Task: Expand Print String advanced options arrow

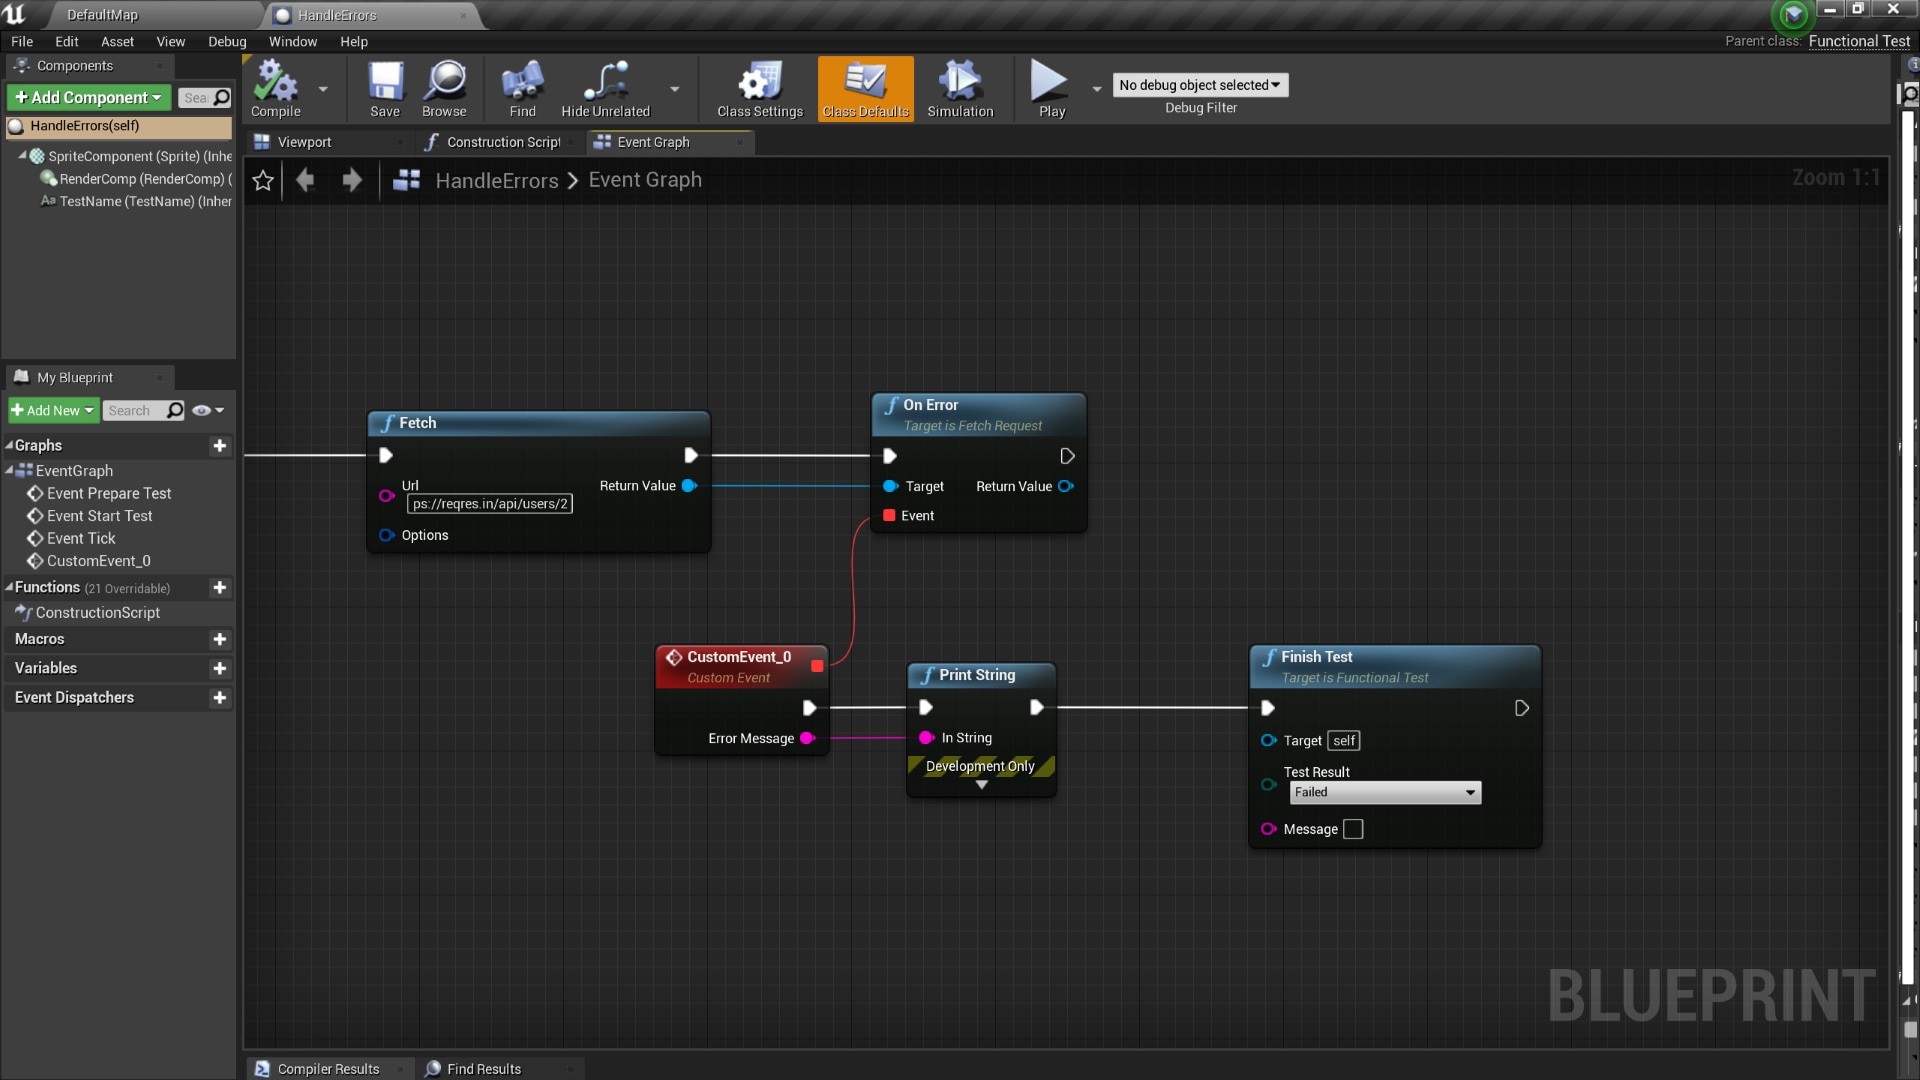Action: [981, 785]
